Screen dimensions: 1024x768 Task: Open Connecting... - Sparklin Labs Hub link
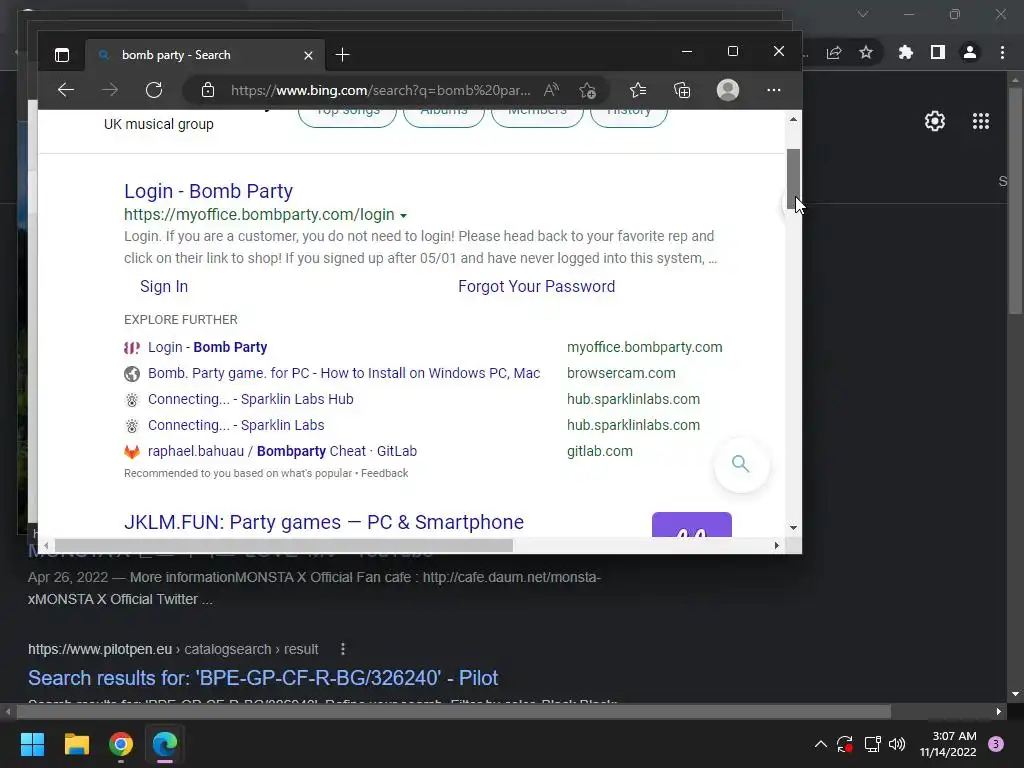pos(251,399)
